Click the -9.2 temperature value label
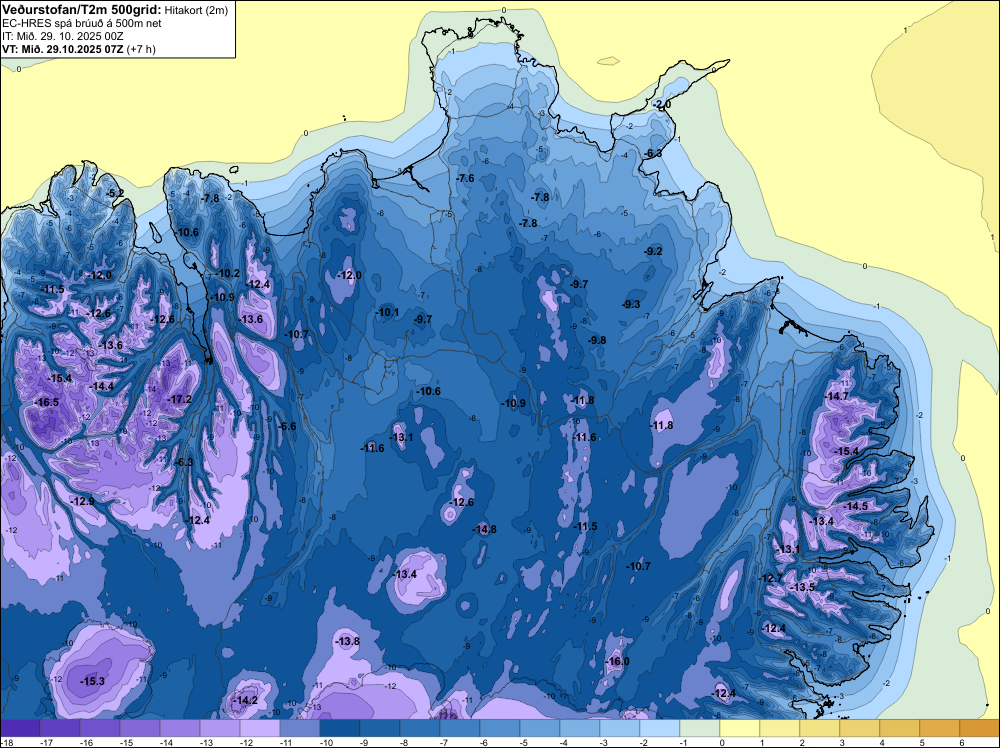This screenshot has width=1000, height=748. pos(654,251)
